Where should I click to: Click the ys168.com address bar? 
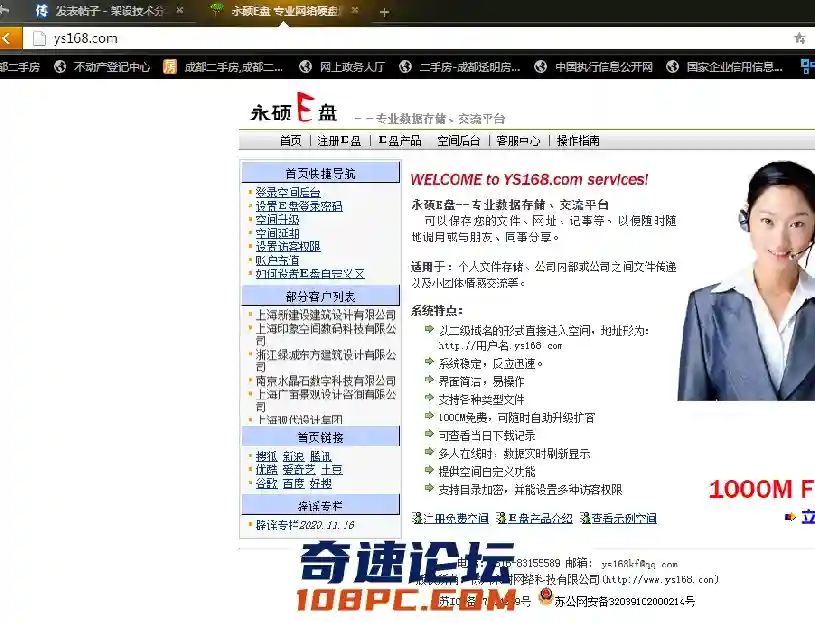[405, 38]
